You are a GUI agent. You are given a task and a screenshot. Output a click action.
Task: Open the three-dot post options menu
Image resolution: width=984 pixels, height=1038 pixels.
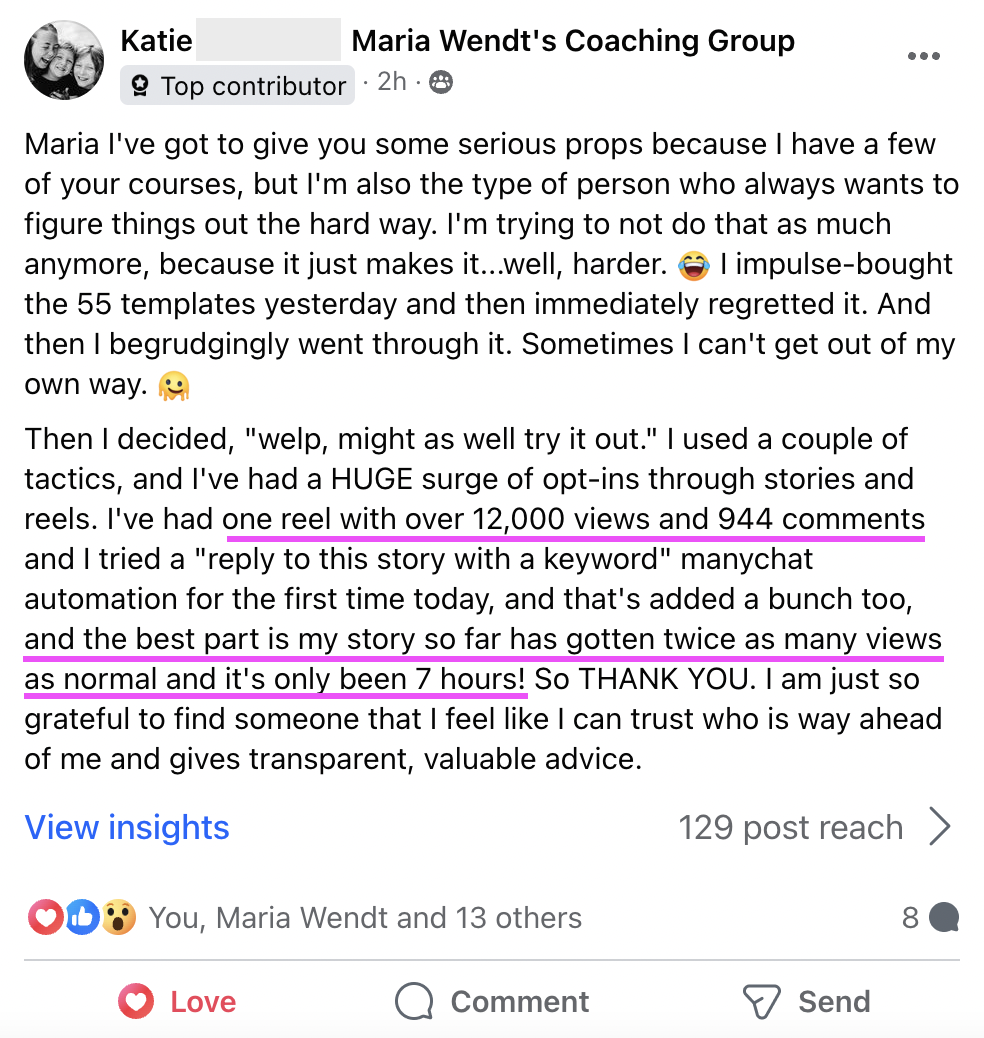922,57
